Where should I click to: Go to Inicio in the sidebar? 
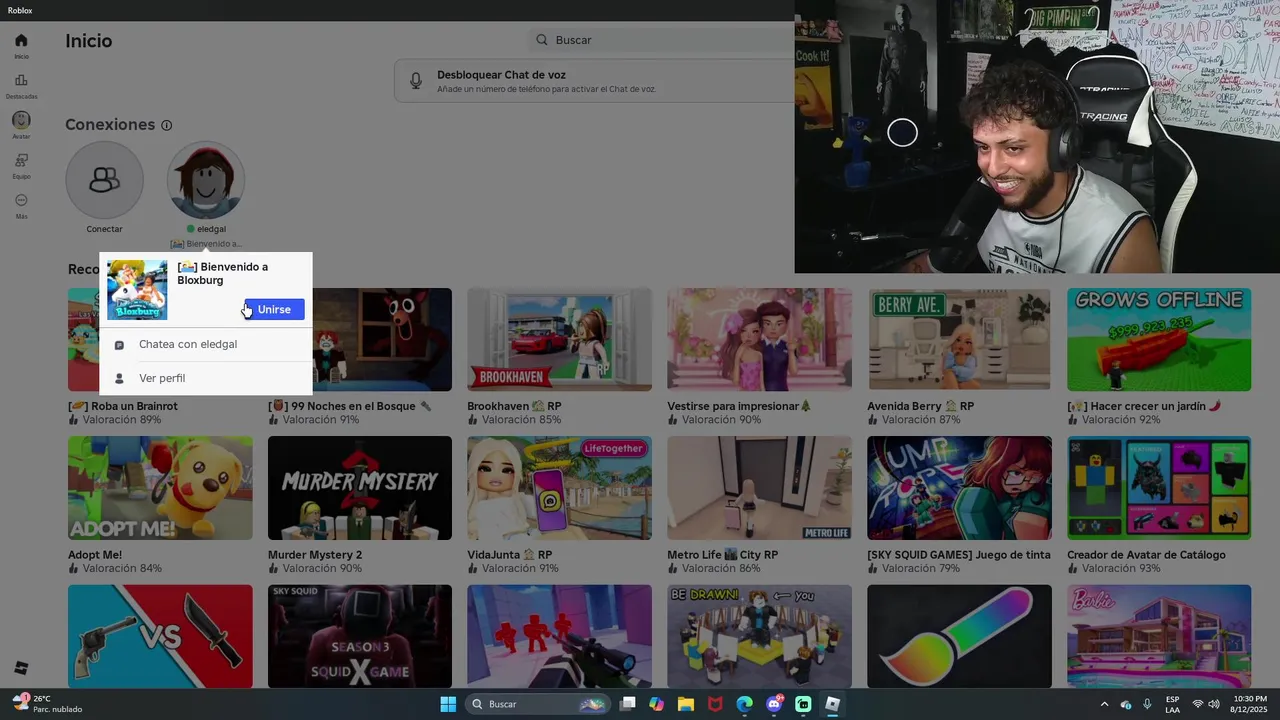pos(21,45)
